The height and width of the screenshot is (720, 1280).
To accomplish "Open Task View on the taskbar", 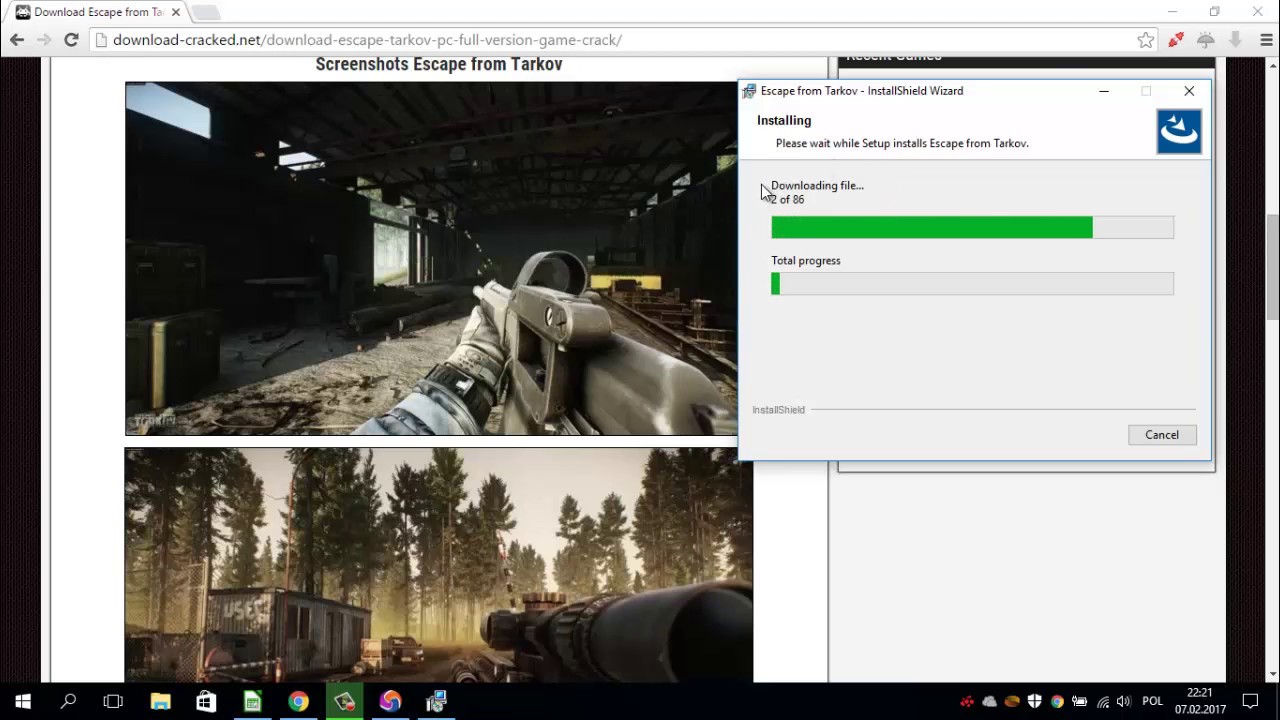I will (113, 701).
